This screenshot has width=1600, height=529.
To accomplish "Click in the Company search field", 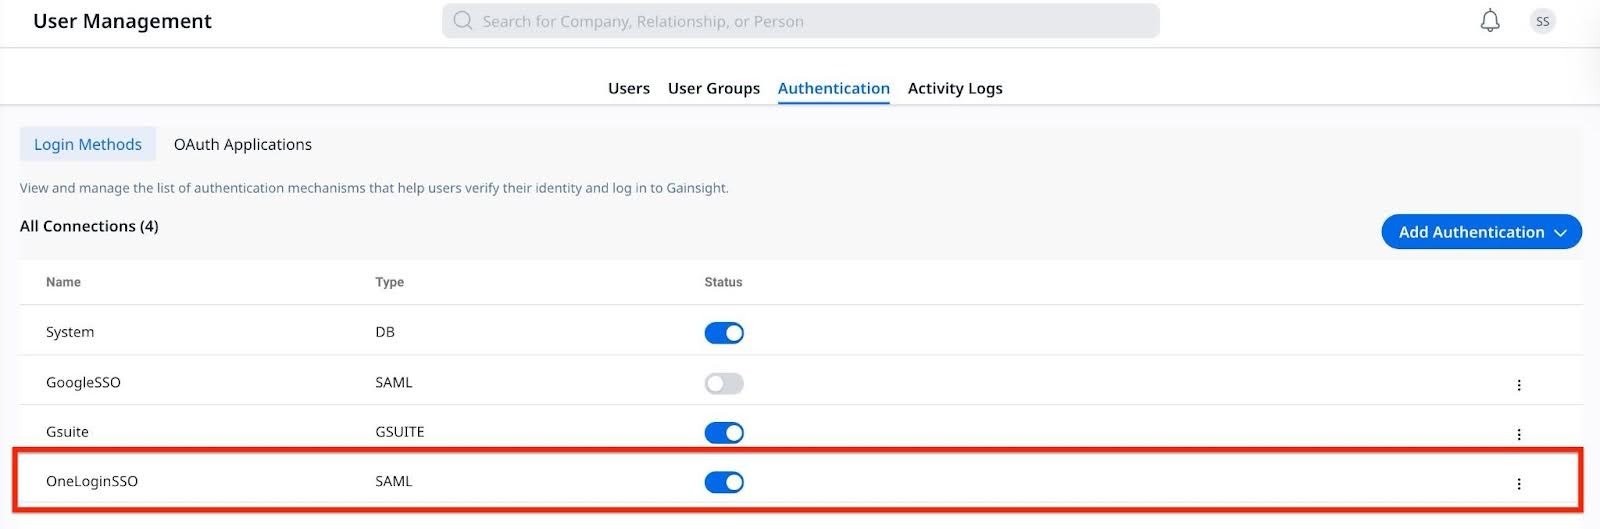I will point(800,21).
